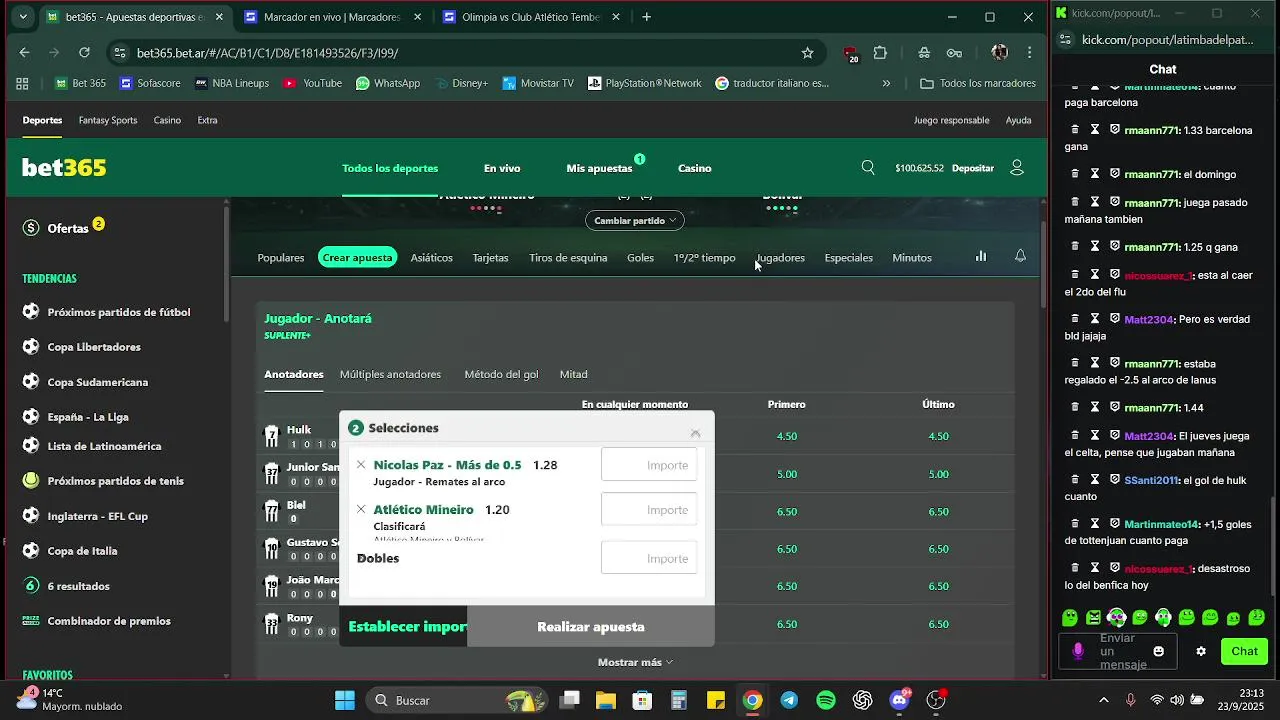This screenshot has height=720, width=1280.
Task: Click the Depositar link
Action: point(973,168)
